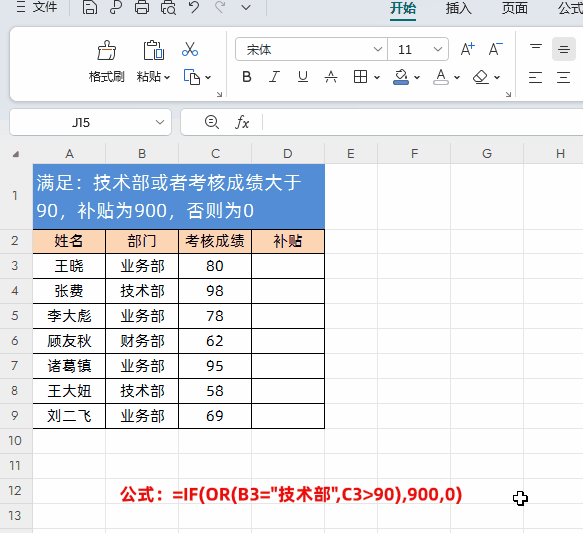Image resolution: width=583 pixels, height=533 pixels.
Task: Select cell with score 95
Action: click(215, 366)
